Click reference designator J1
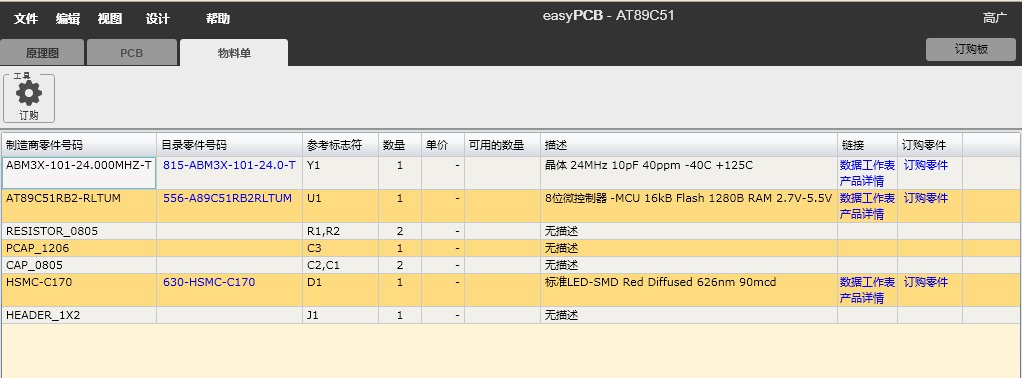The image size is (1022, 378). 313,315
